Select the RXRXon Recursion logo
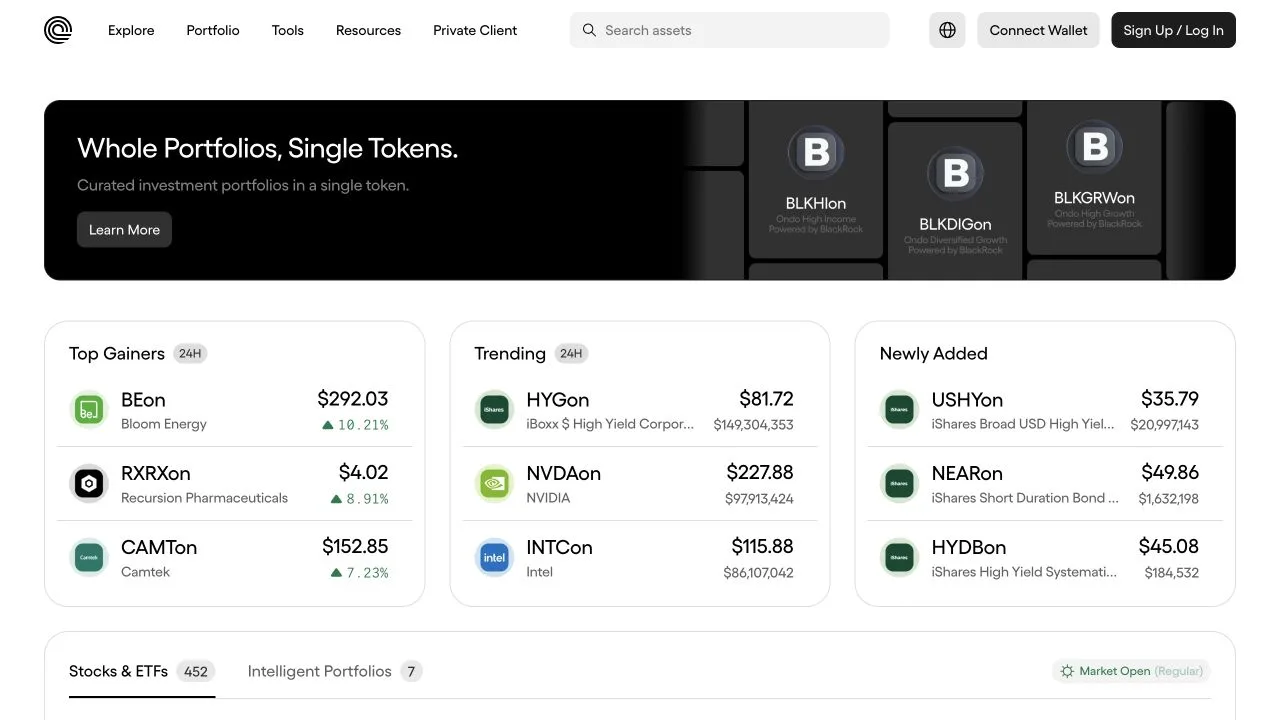Image resolution: width=1280 pixels, height=720 pixels. [x=89, y=484]
